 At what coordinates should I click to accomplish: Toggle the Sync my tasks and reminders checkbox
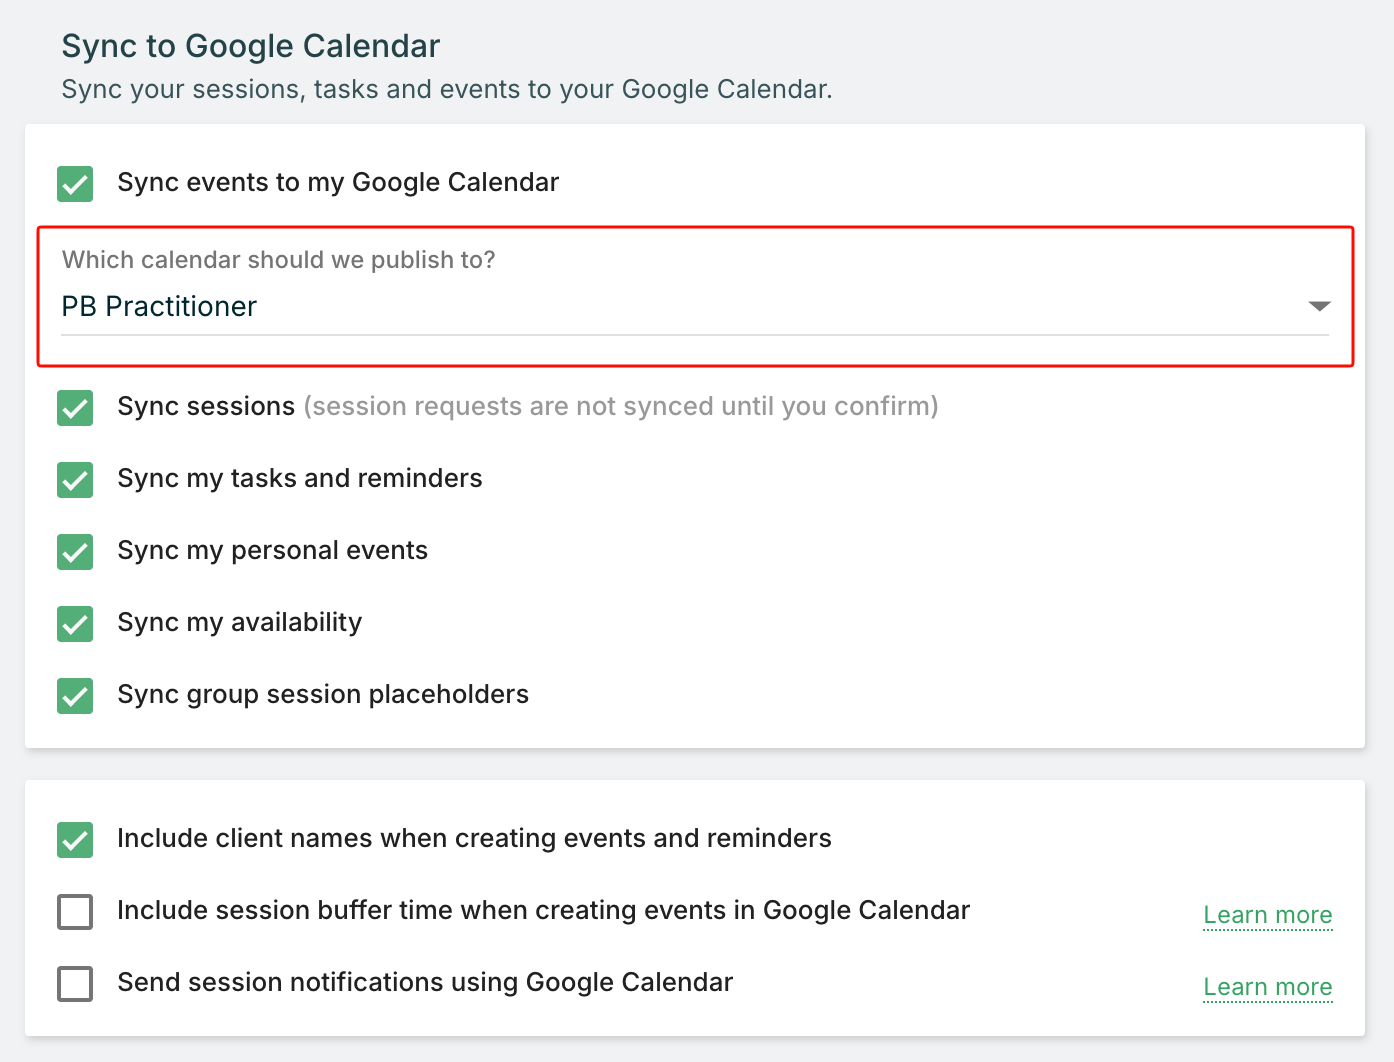coord(75,480)
